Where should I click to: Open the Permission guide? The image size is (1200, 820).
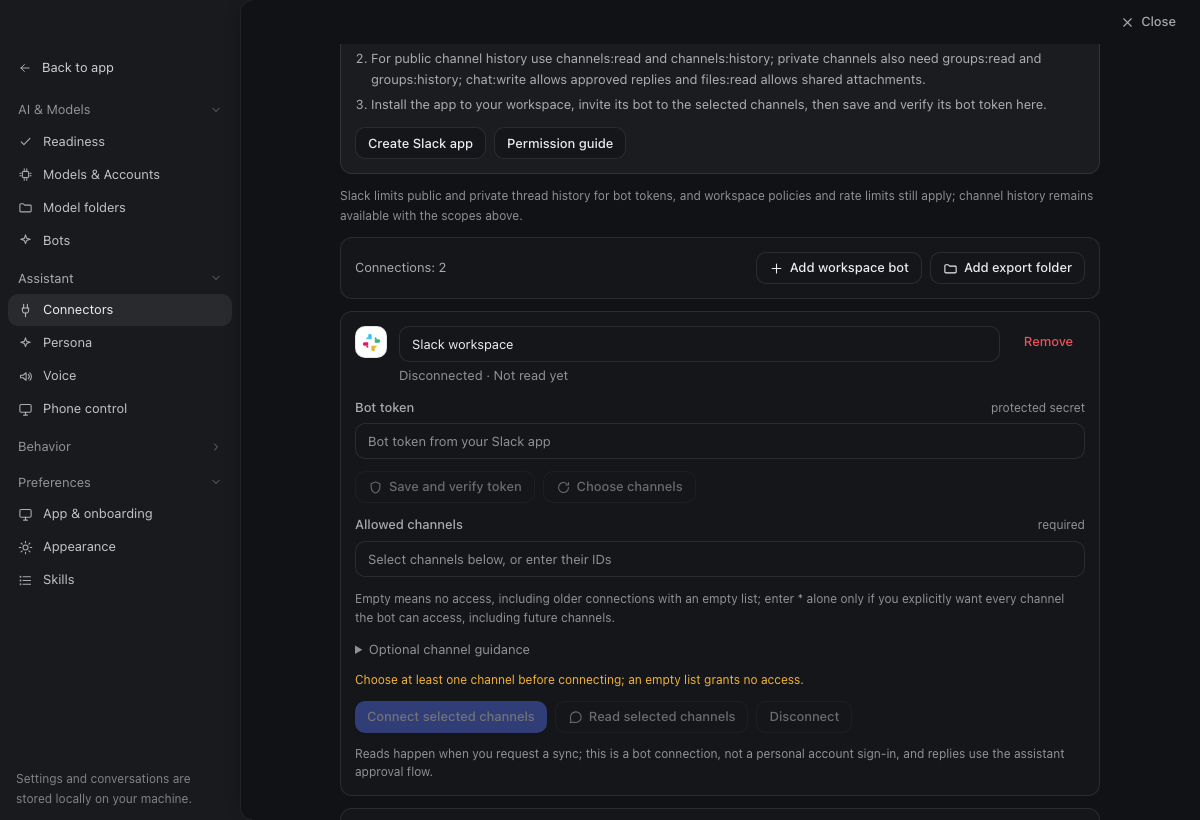click(x=560, y=143)
